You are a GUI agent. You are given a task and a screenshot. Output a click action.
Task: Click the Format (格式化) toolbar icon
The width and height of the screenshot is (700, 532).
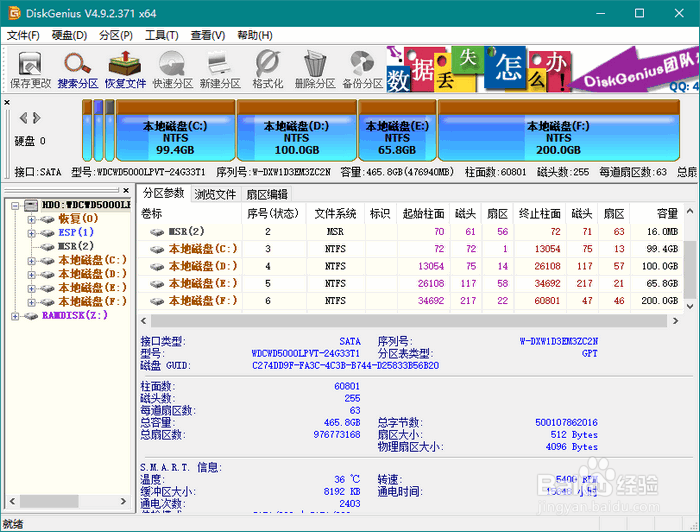(267, 69)
